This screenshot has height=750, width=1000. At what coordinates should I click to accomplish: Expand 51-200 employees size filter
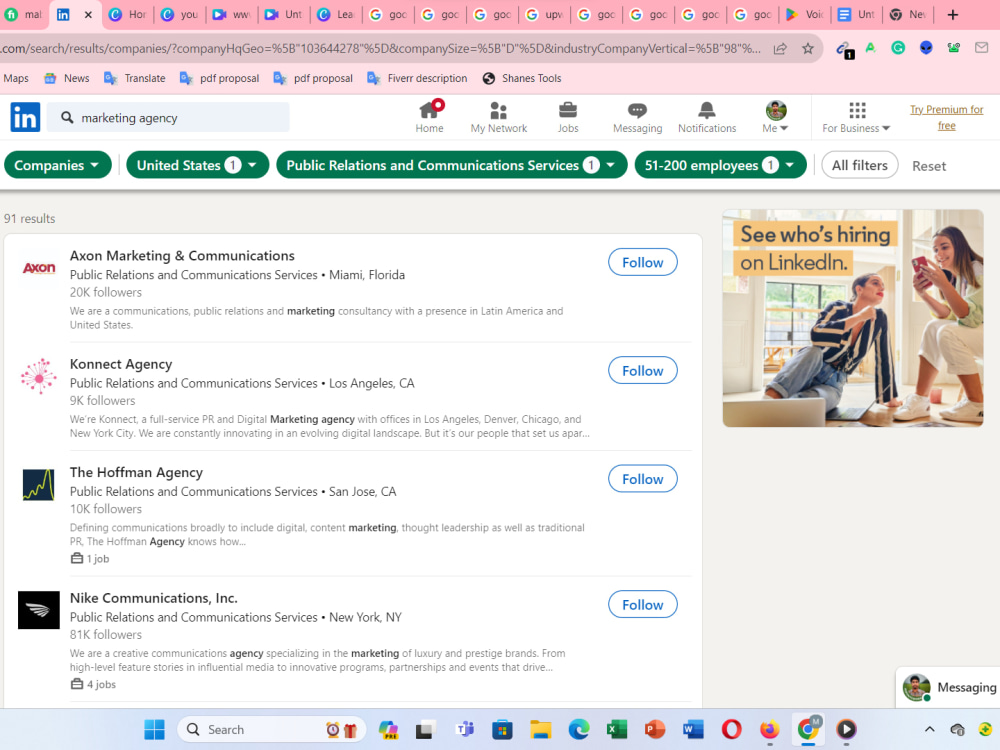[720, 165]
